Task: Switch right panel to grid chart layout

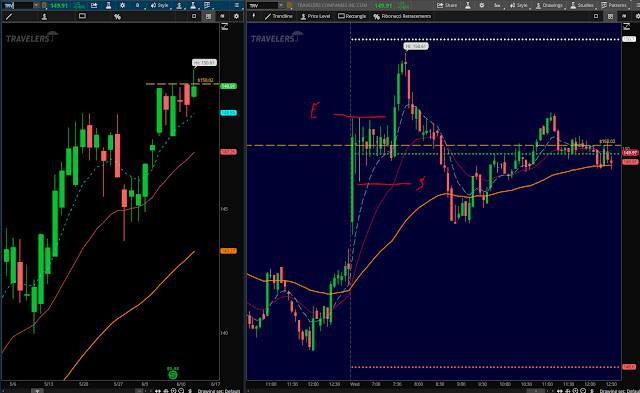Action: tap(610, 16)
